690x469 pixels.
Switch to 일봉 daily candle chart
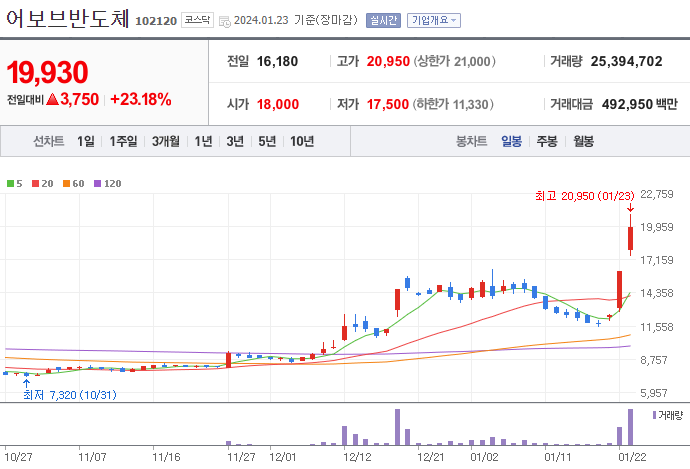click(511, 141)
